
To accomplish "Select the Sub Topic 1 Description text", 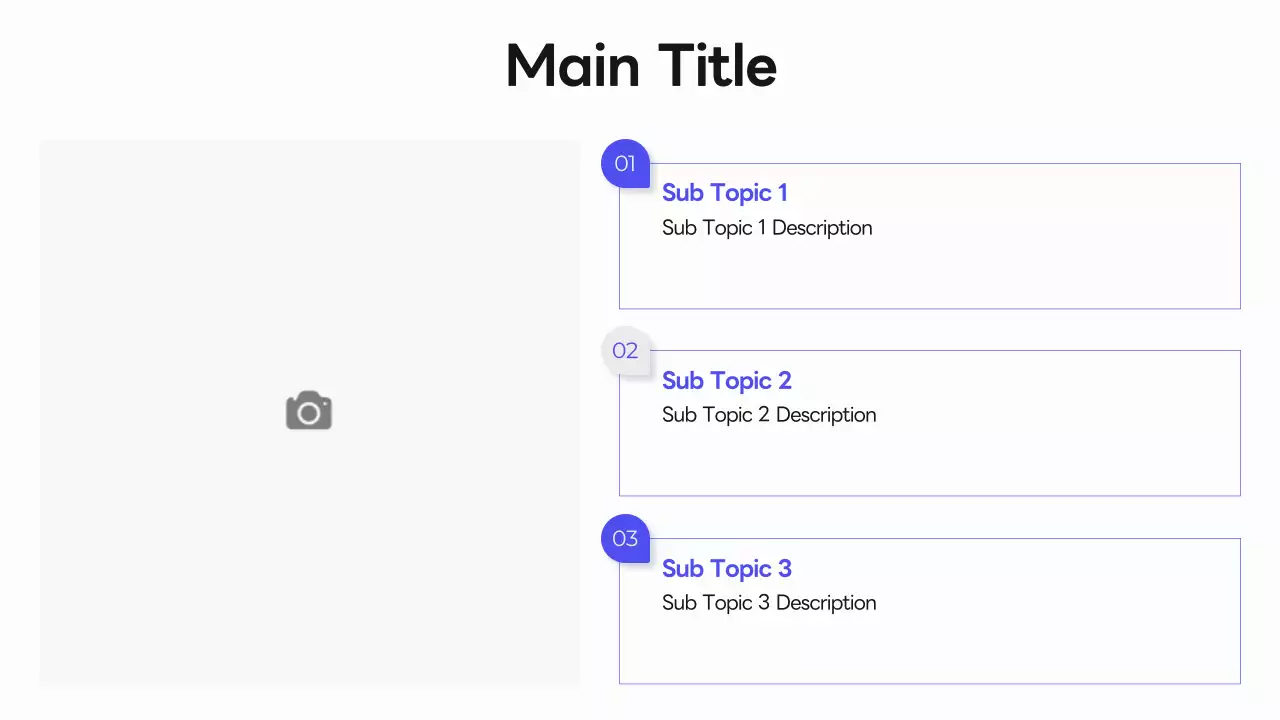I will (767, 228).
